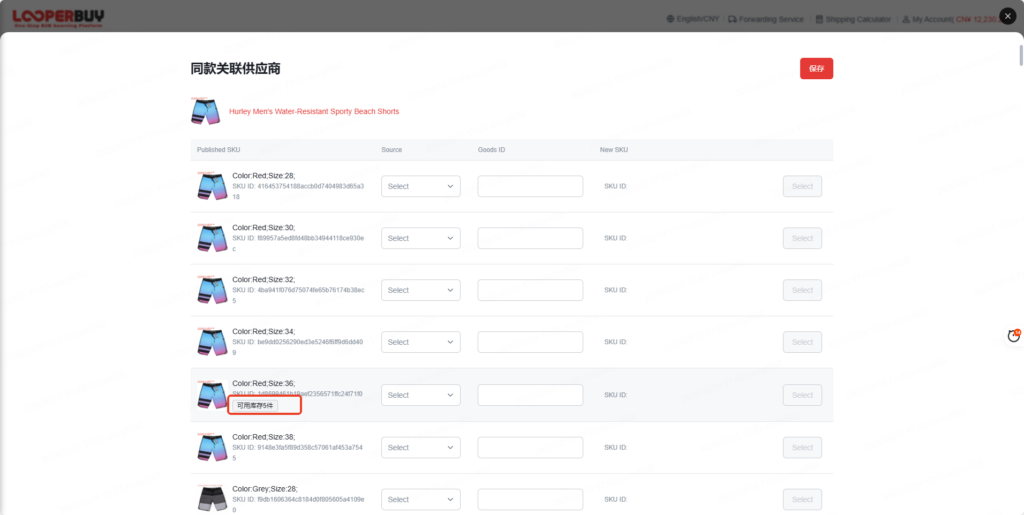The image size is (1024, 515).
Task: Click New SKU Select button for Red Size 34
Action: point(802,342)
